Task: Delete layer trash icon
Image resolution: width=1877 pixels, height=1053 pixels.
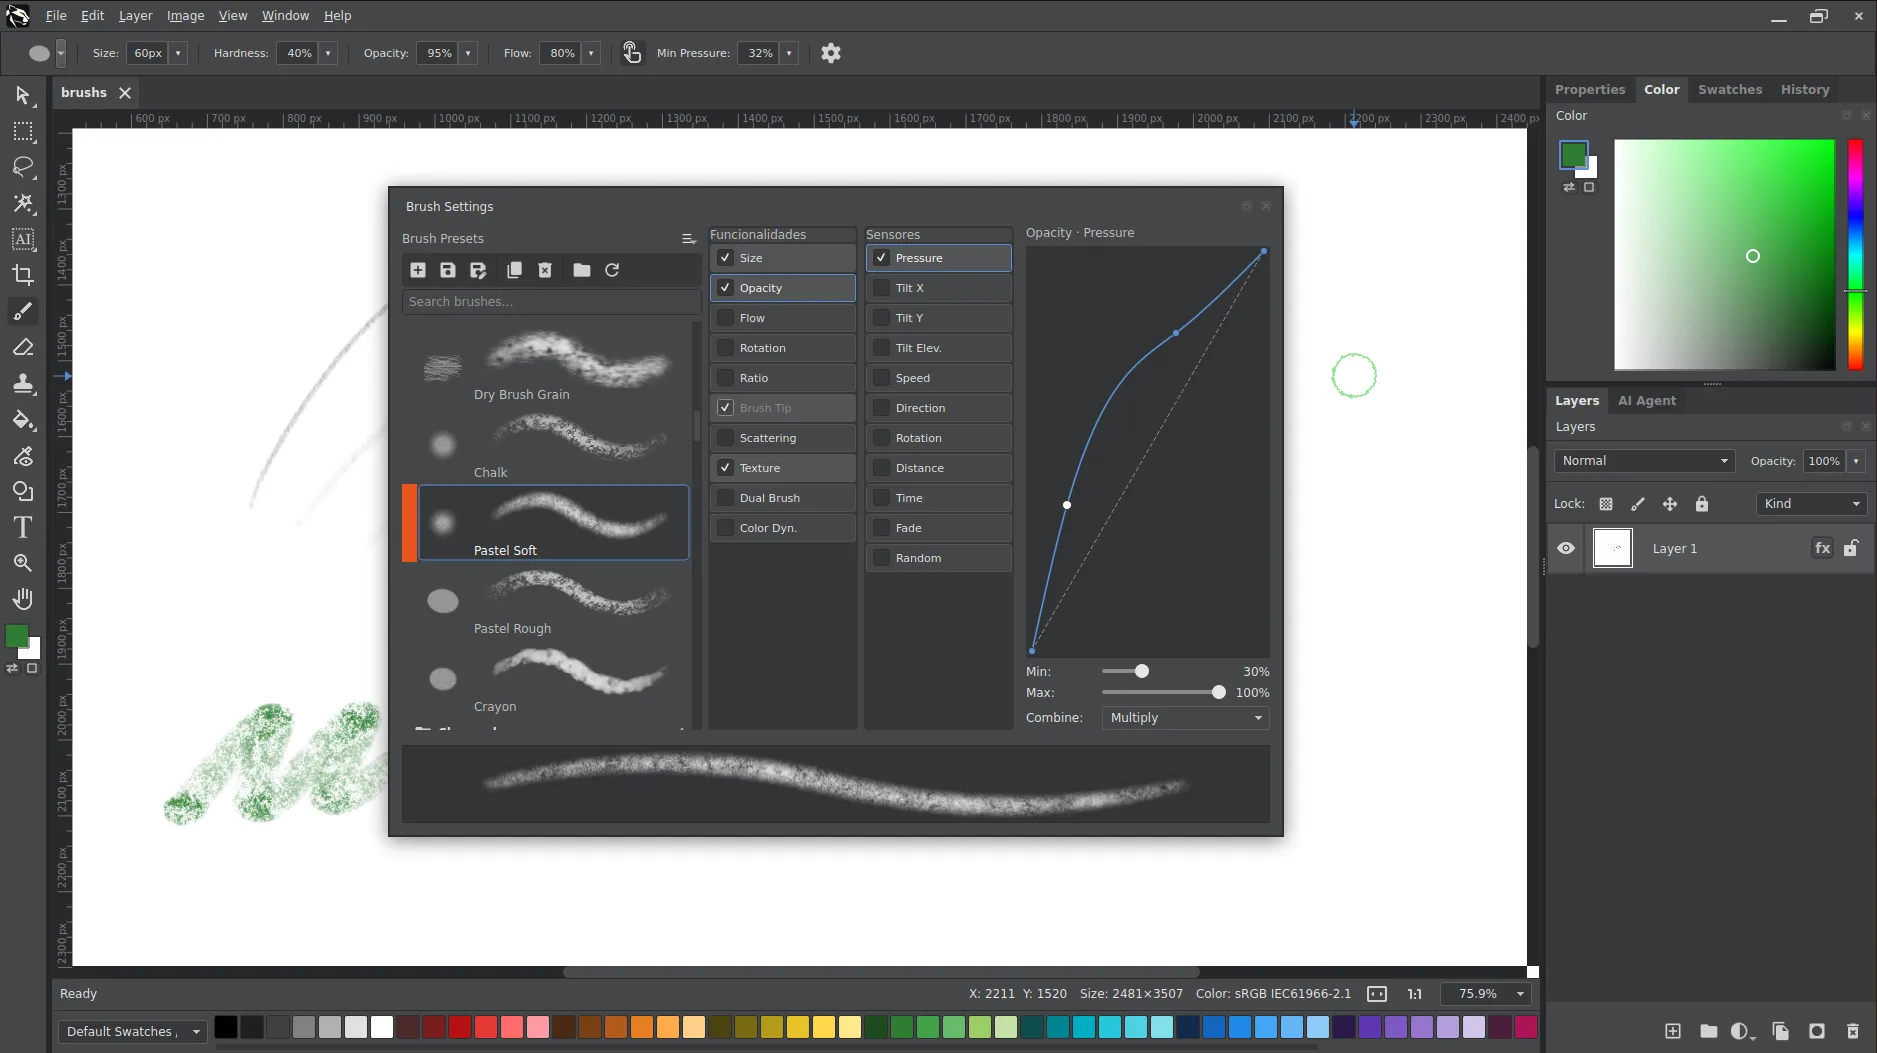Action: click(x=1853, y=1031)
